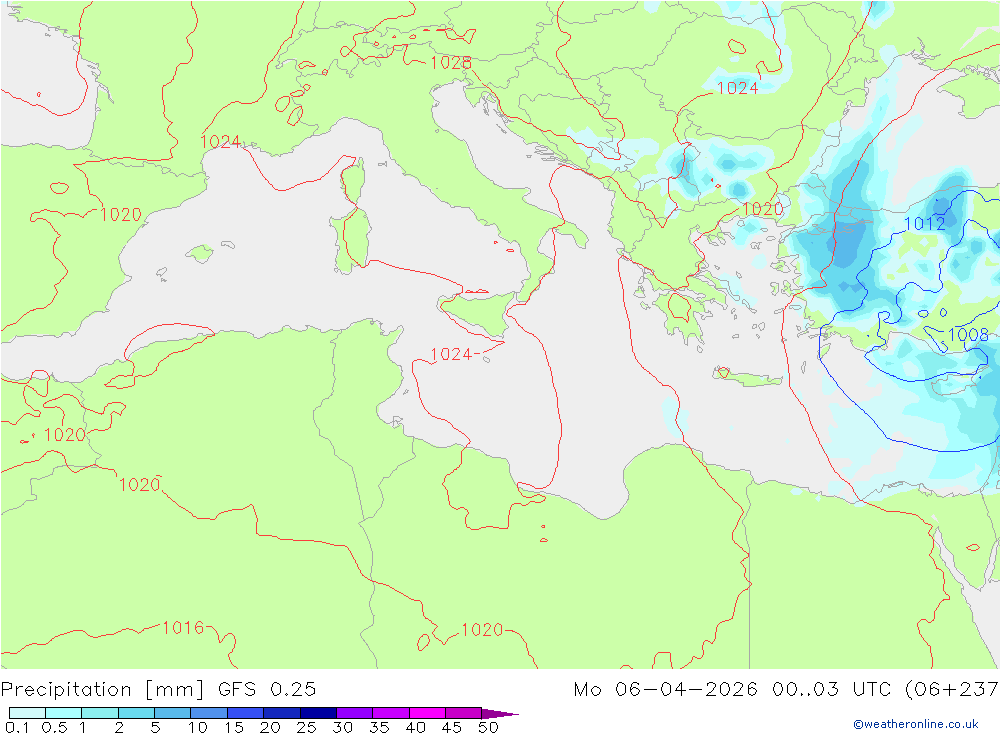Click the '25' legend scale value

(x=306, y=727)
